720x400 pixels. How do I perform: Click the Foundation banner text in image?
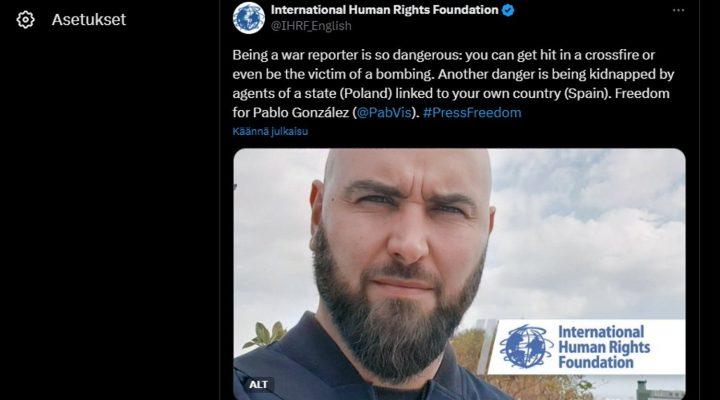tap(596, 362)
